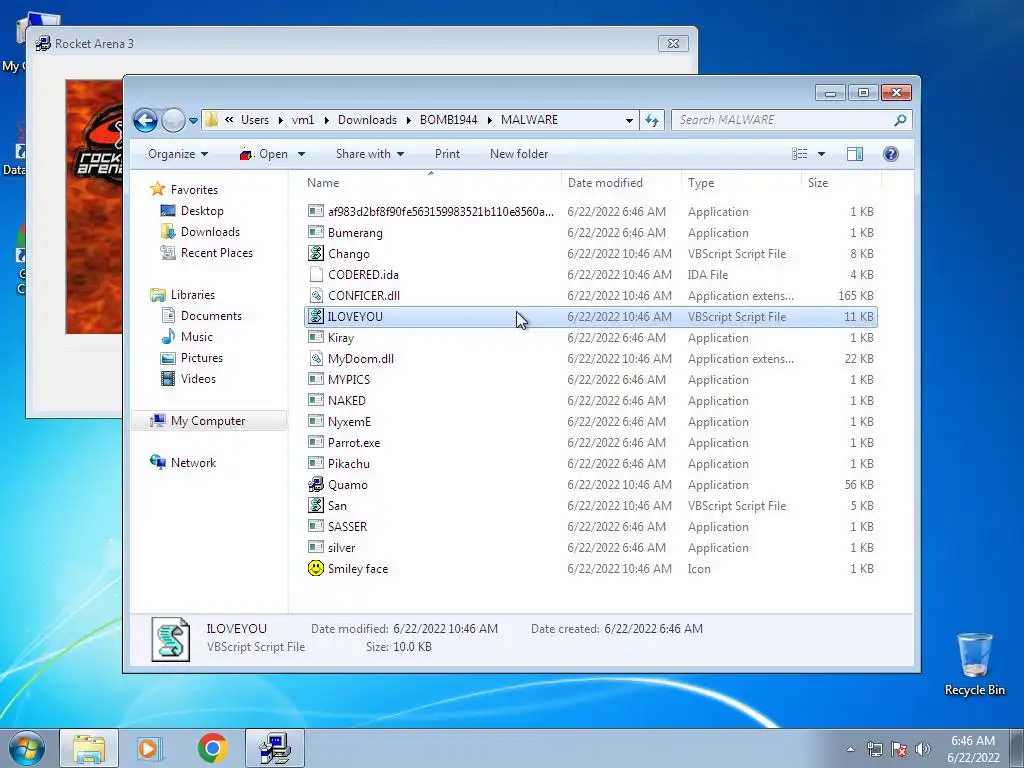Open the address bar history dropdown arrow
This screenshot has width=1024, height=768.
coord(629,120)
